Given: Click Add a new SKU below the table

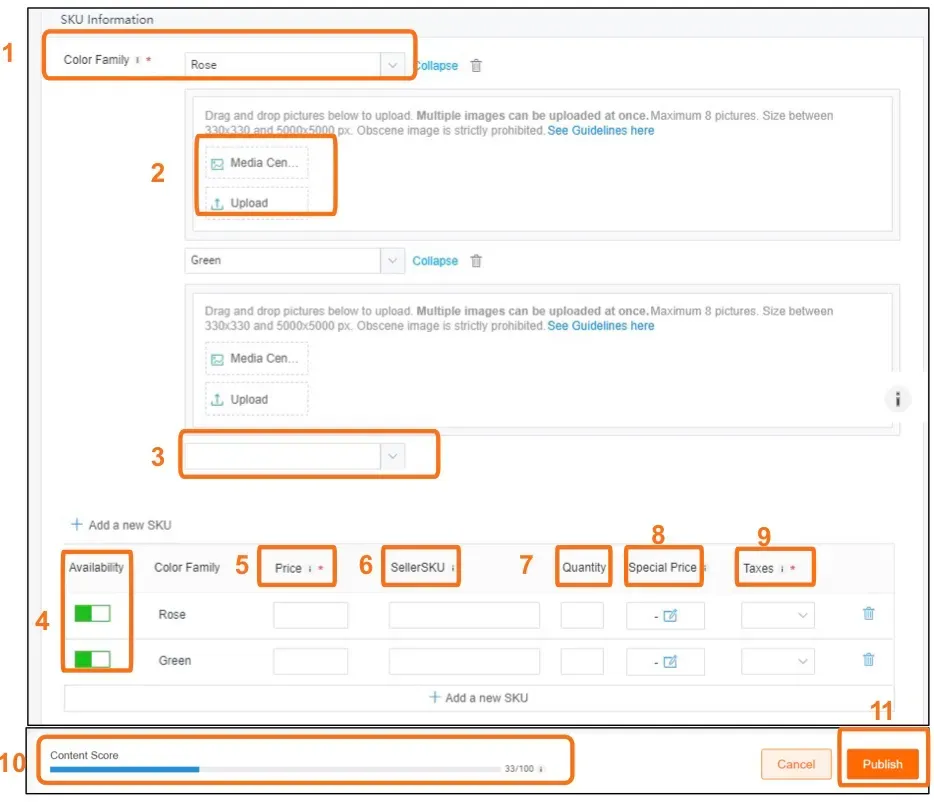Looking at the screenshot, I should (x=478, y=698).
